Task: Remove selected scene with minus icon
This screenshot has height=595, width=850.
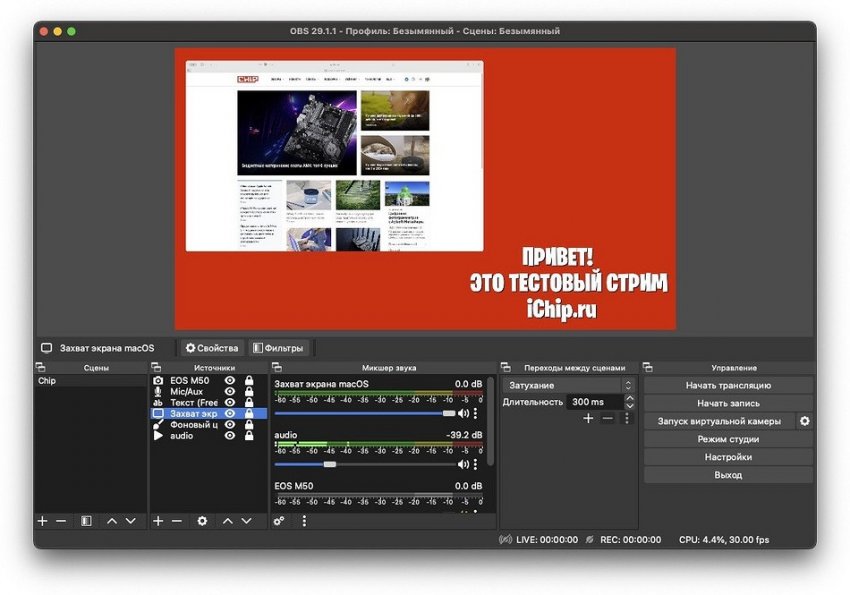Action: pos(61,521)
